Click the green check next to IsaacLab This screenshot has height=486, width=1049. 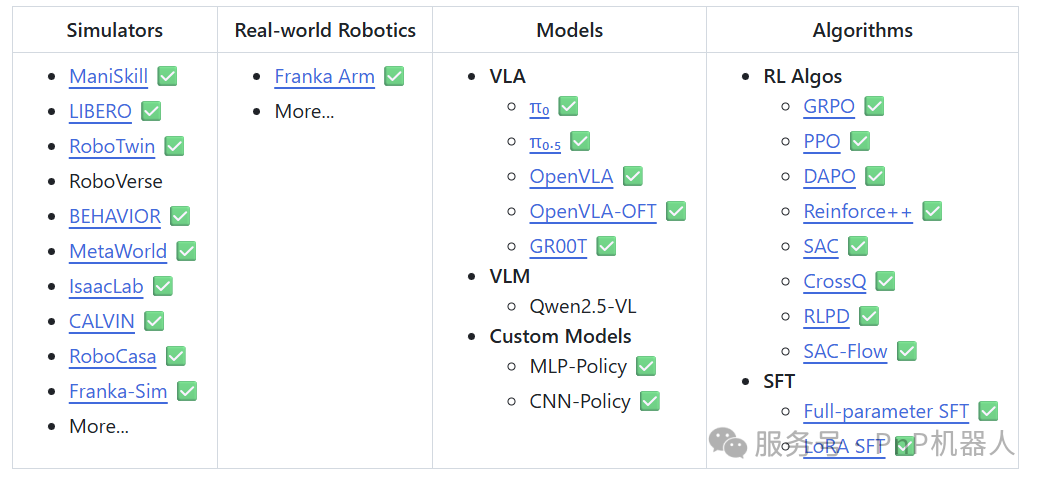pos(163,287)
